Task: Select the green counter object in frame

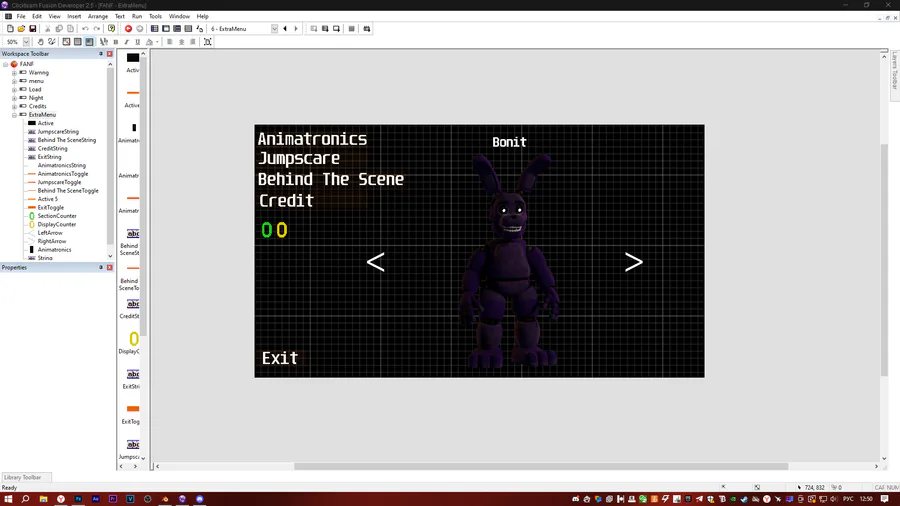Action: tap(266, 230)
